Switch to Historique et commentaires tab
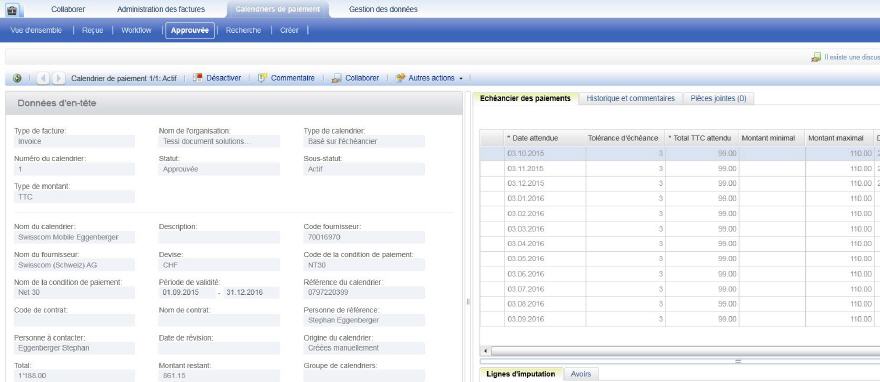880x382 pixels. [630, 98]
